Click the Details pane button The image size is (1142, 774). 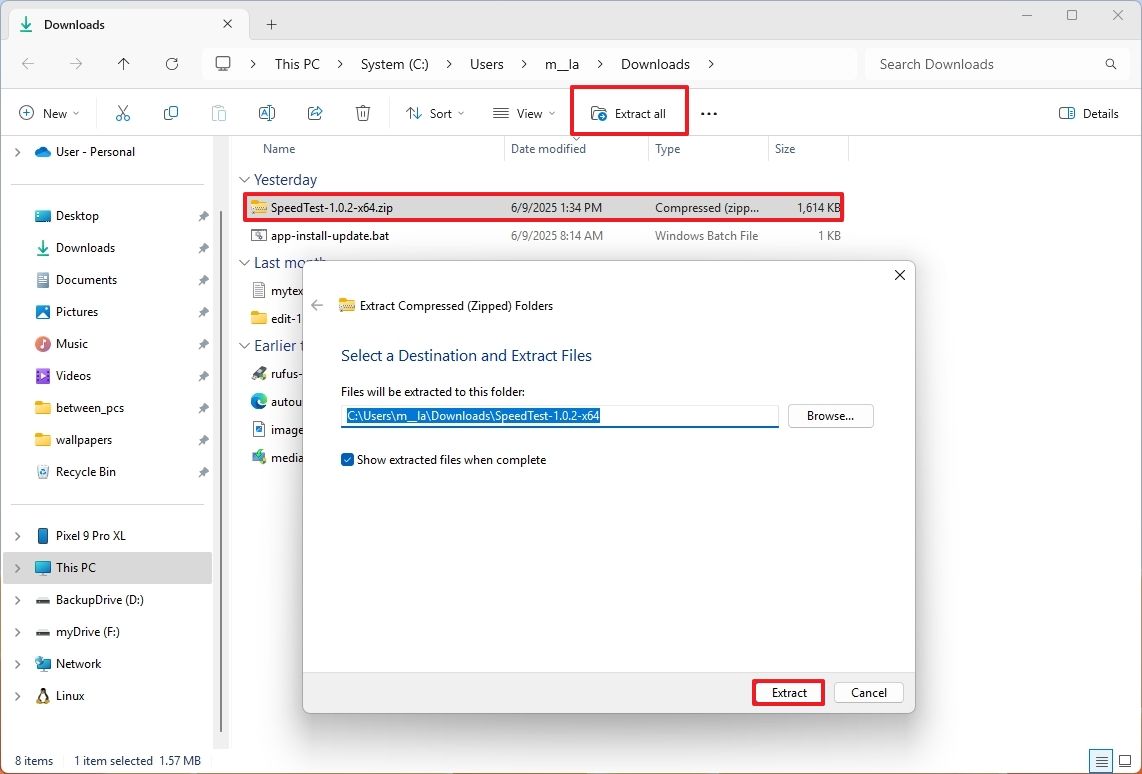[1088, 113]
